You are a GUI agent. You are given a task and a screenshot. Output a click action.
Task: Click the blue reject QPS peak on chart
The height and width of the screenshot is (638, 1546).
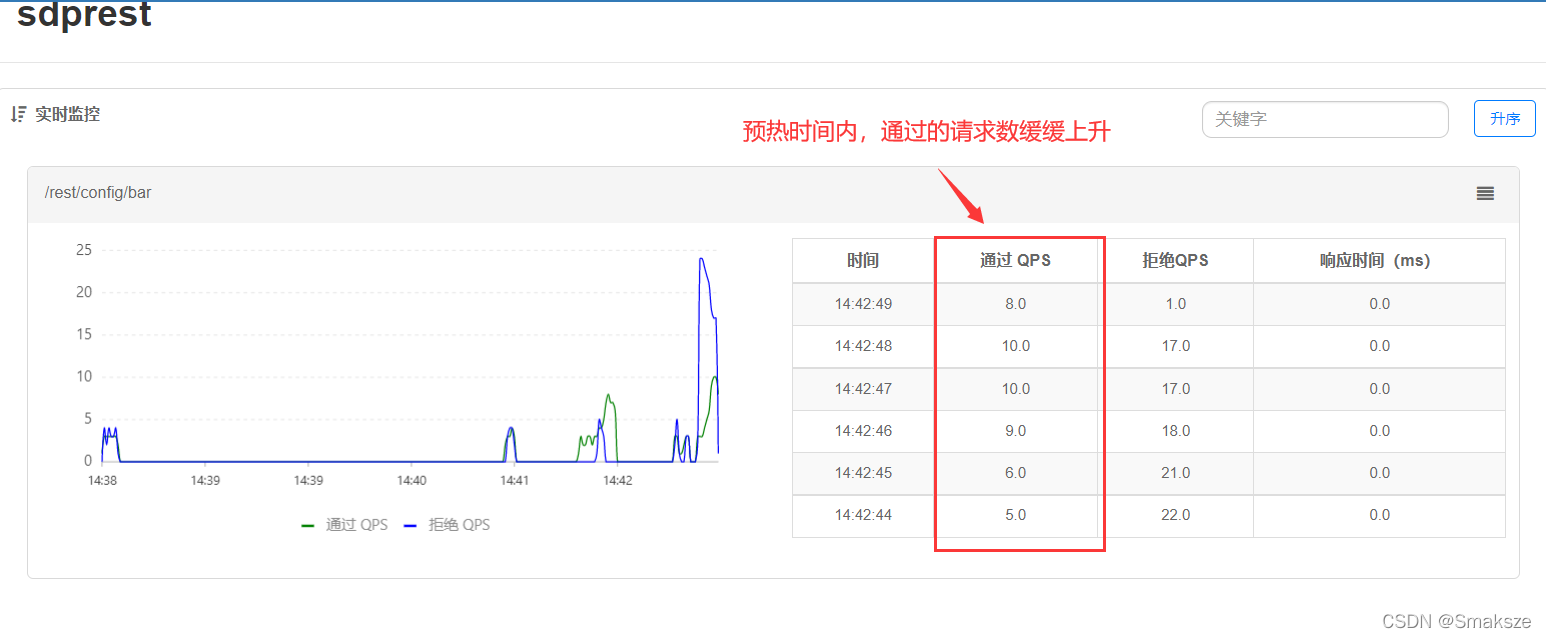702,259
